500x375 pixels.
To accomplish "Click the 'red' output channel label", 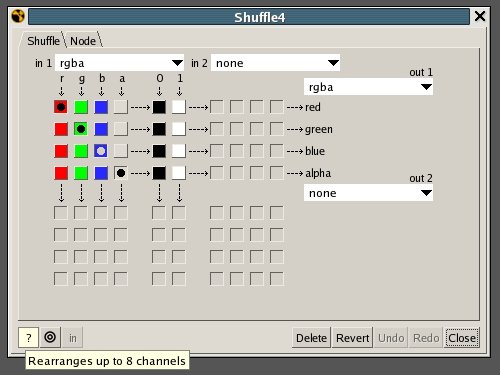I will point(313,107).
